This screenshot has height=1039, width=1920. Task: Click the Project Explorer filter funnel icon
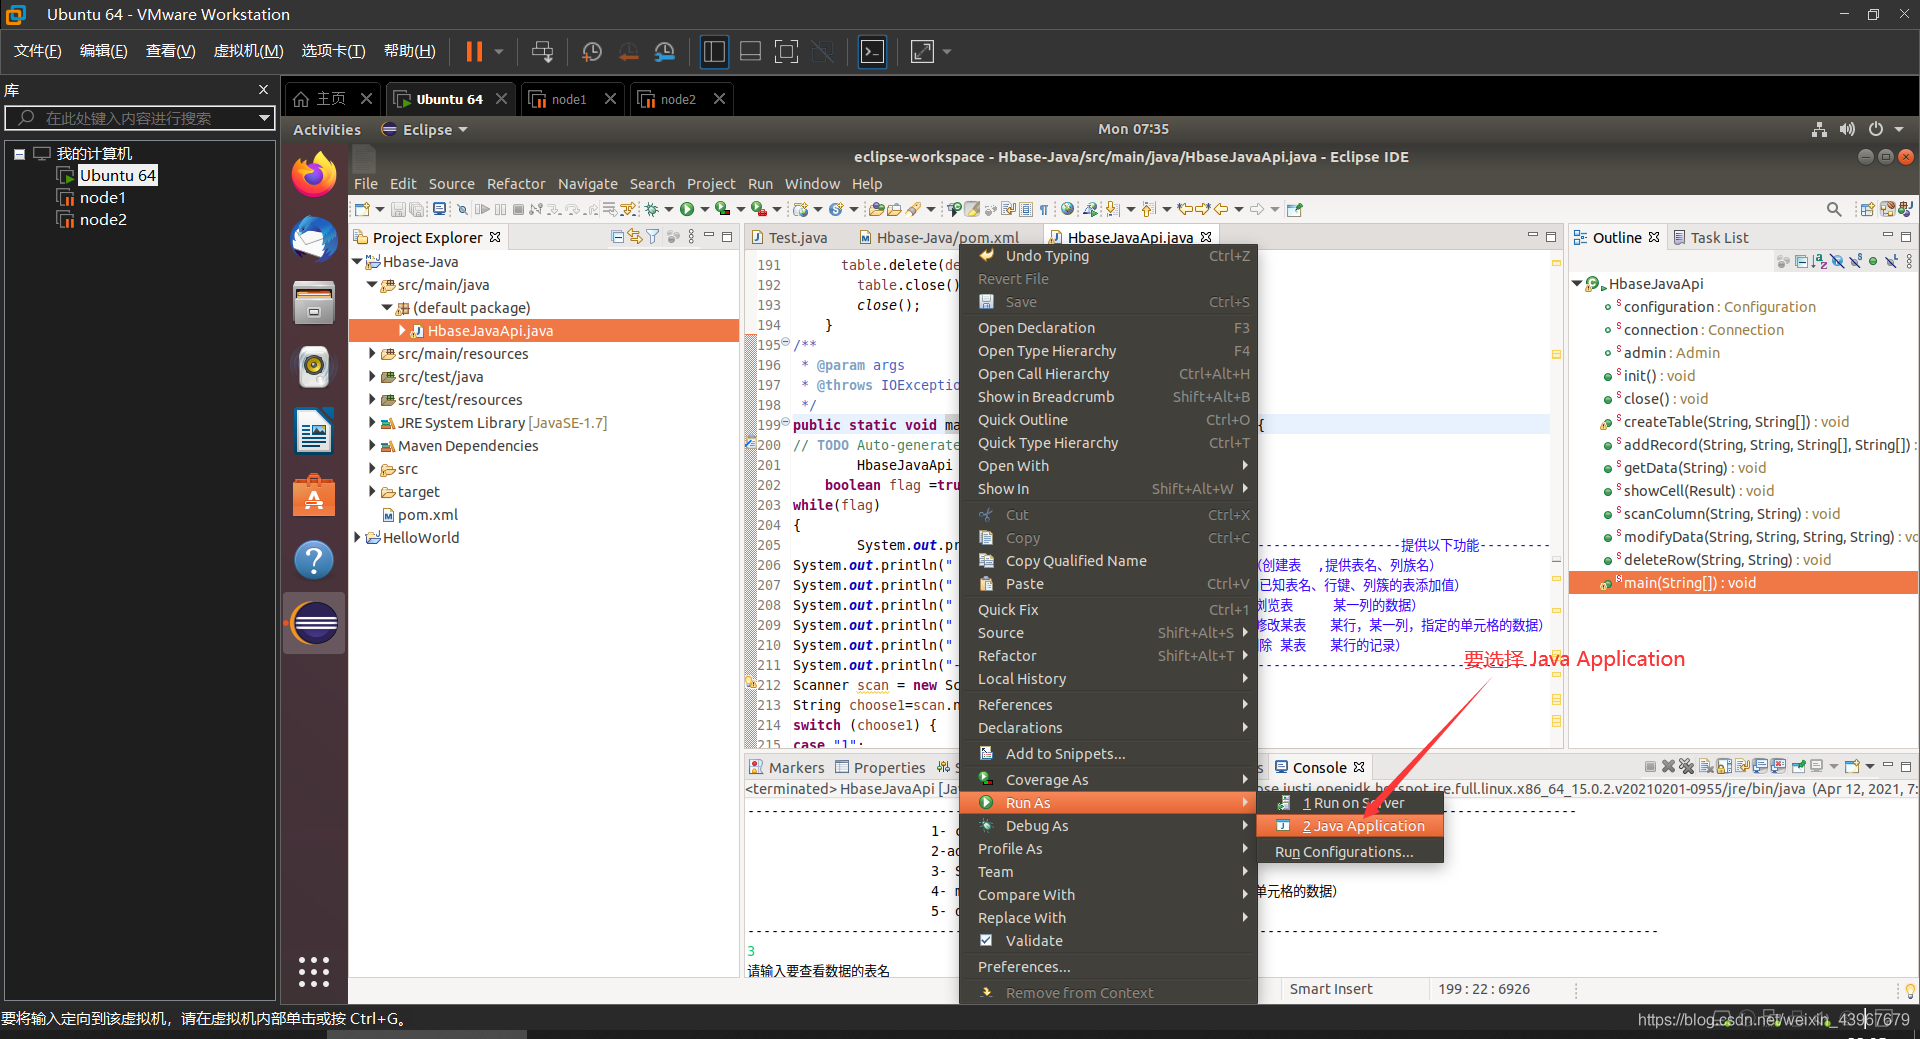point(653,237)
